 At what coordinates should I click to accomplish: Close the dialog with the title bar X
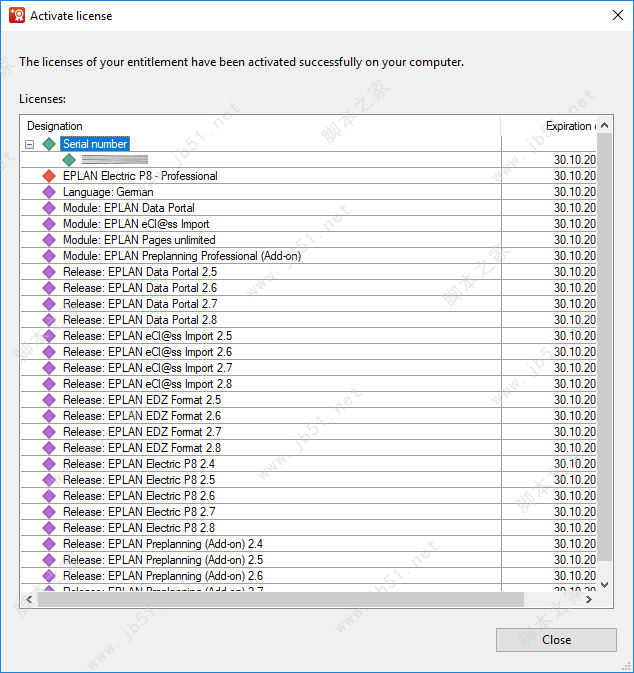coord(618,15)
